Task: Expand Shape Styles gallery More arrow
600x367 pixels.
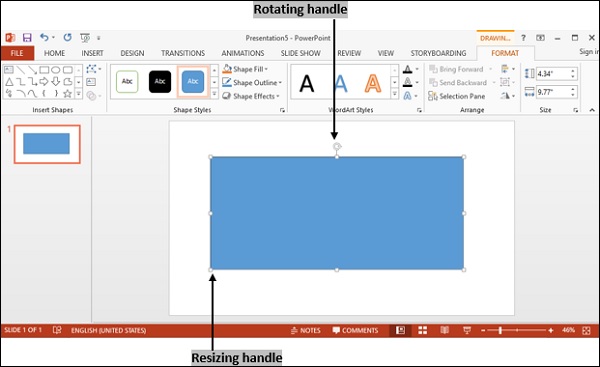Action: [214, 94]
